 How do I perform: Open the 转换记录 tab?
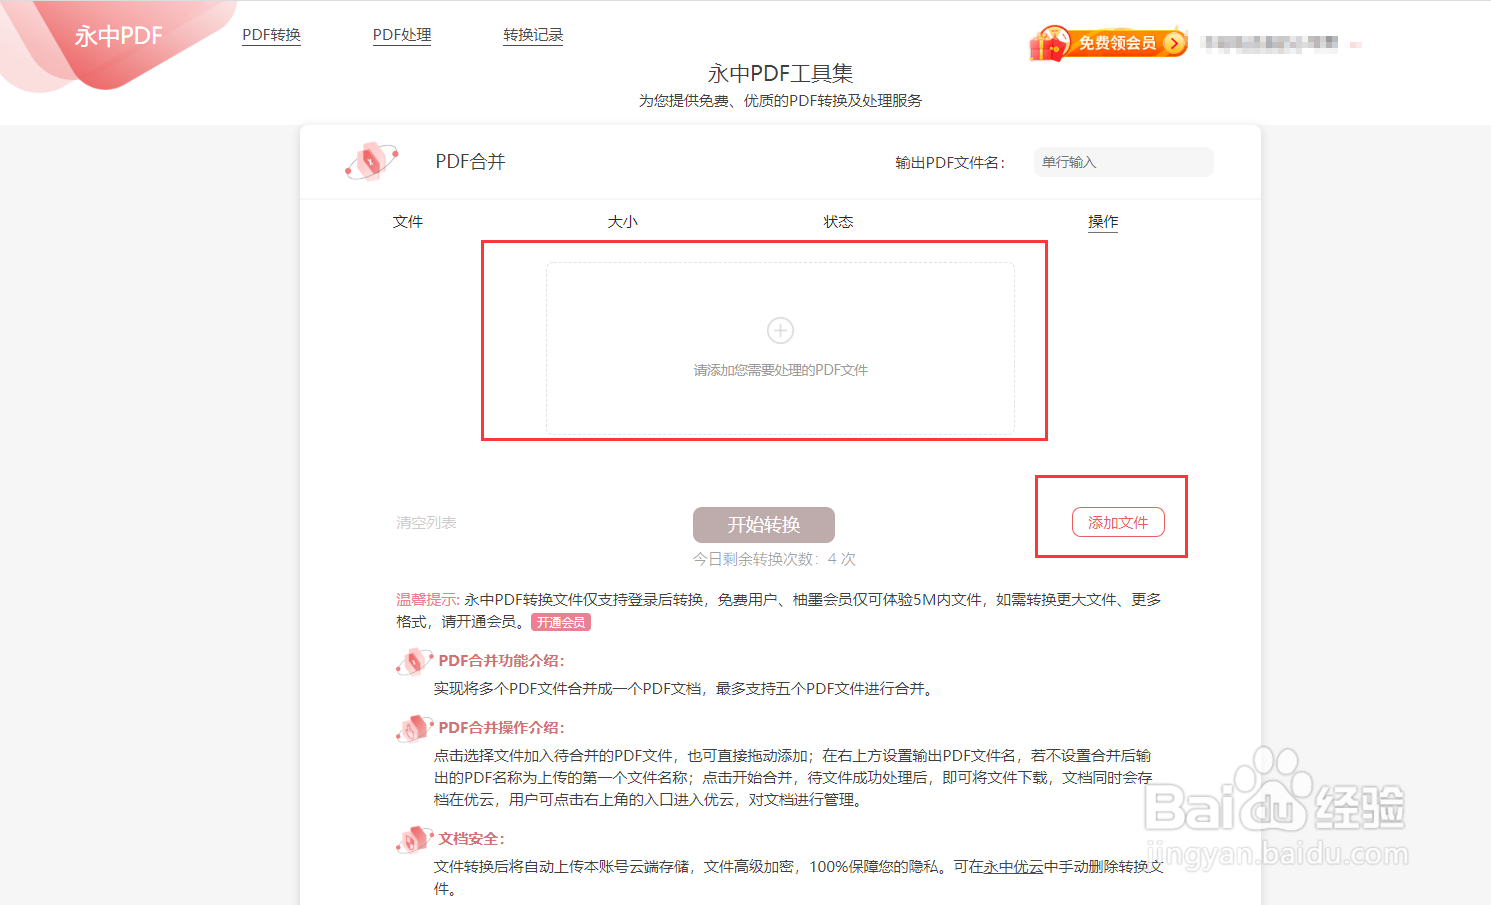tap(533, 35)
